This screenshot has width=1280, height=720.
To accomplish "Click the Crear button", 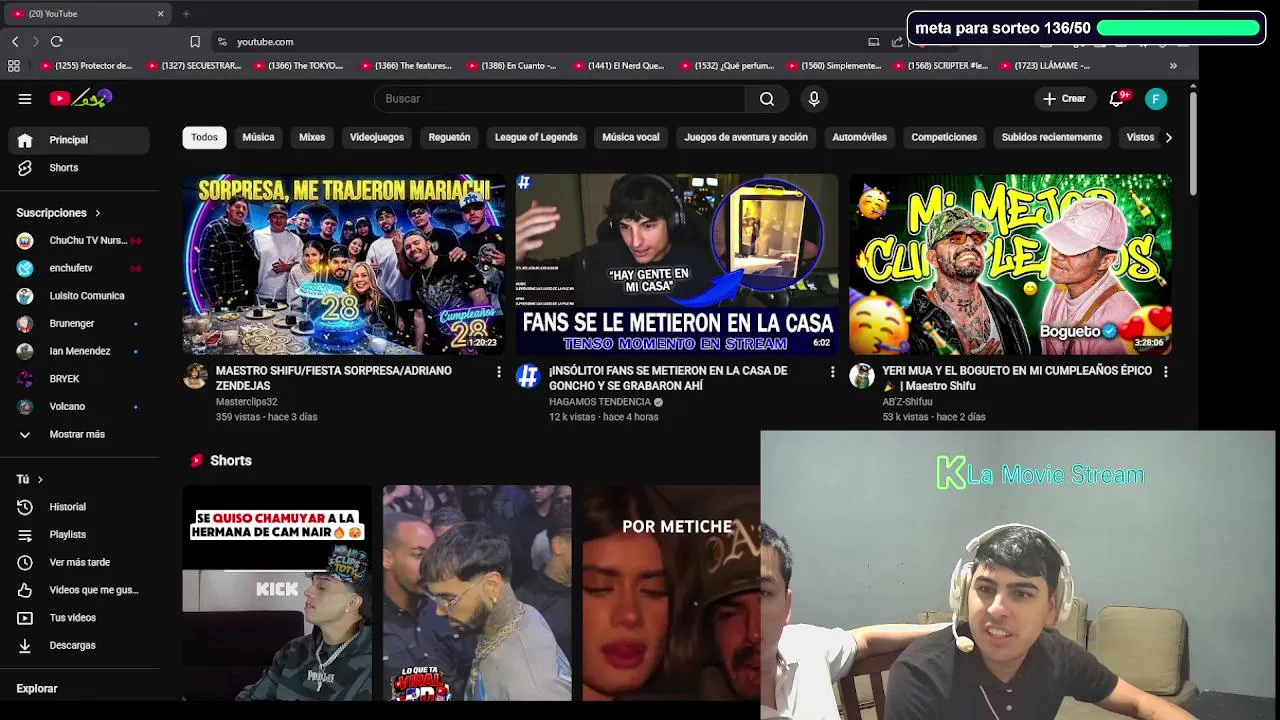I will [1064, 99].
